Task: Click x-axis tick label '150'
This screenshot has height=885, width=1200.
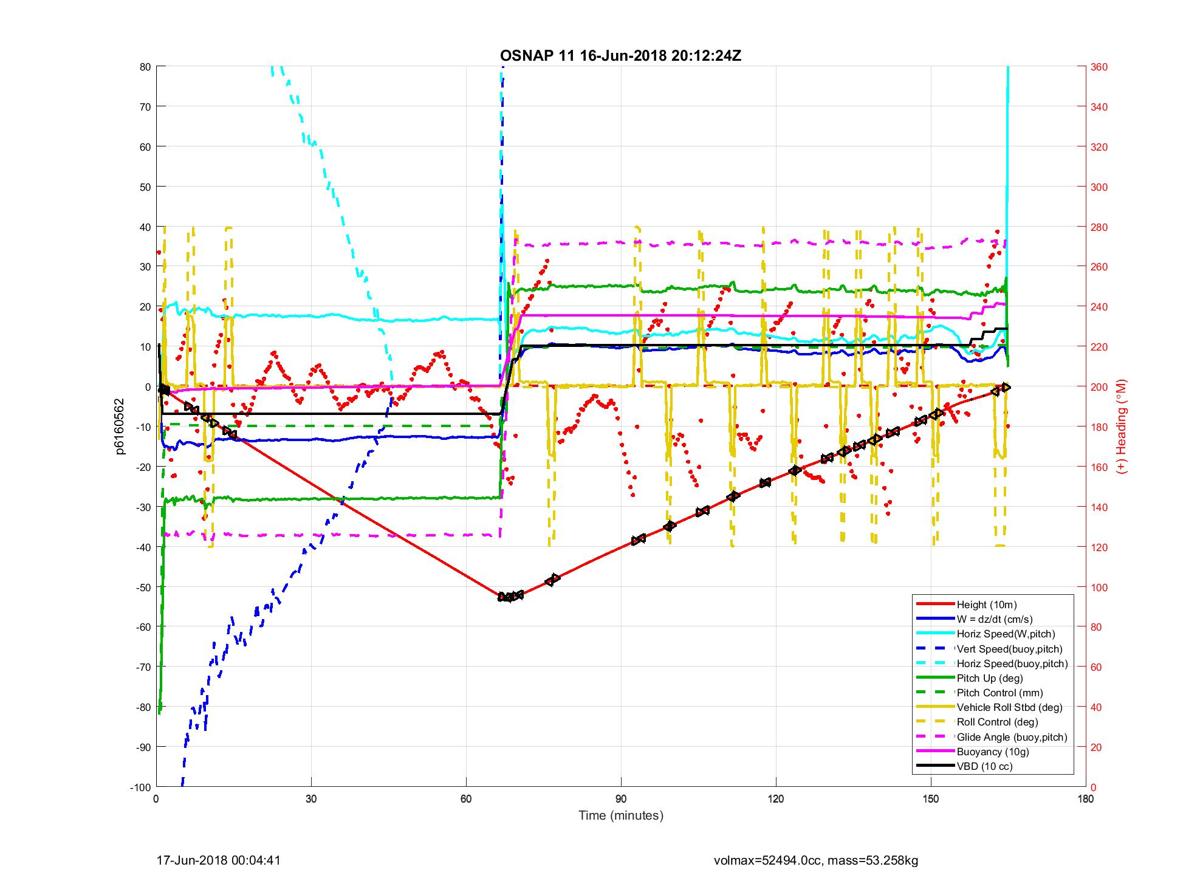Action: pyautogui.click(x=931, y=799)
